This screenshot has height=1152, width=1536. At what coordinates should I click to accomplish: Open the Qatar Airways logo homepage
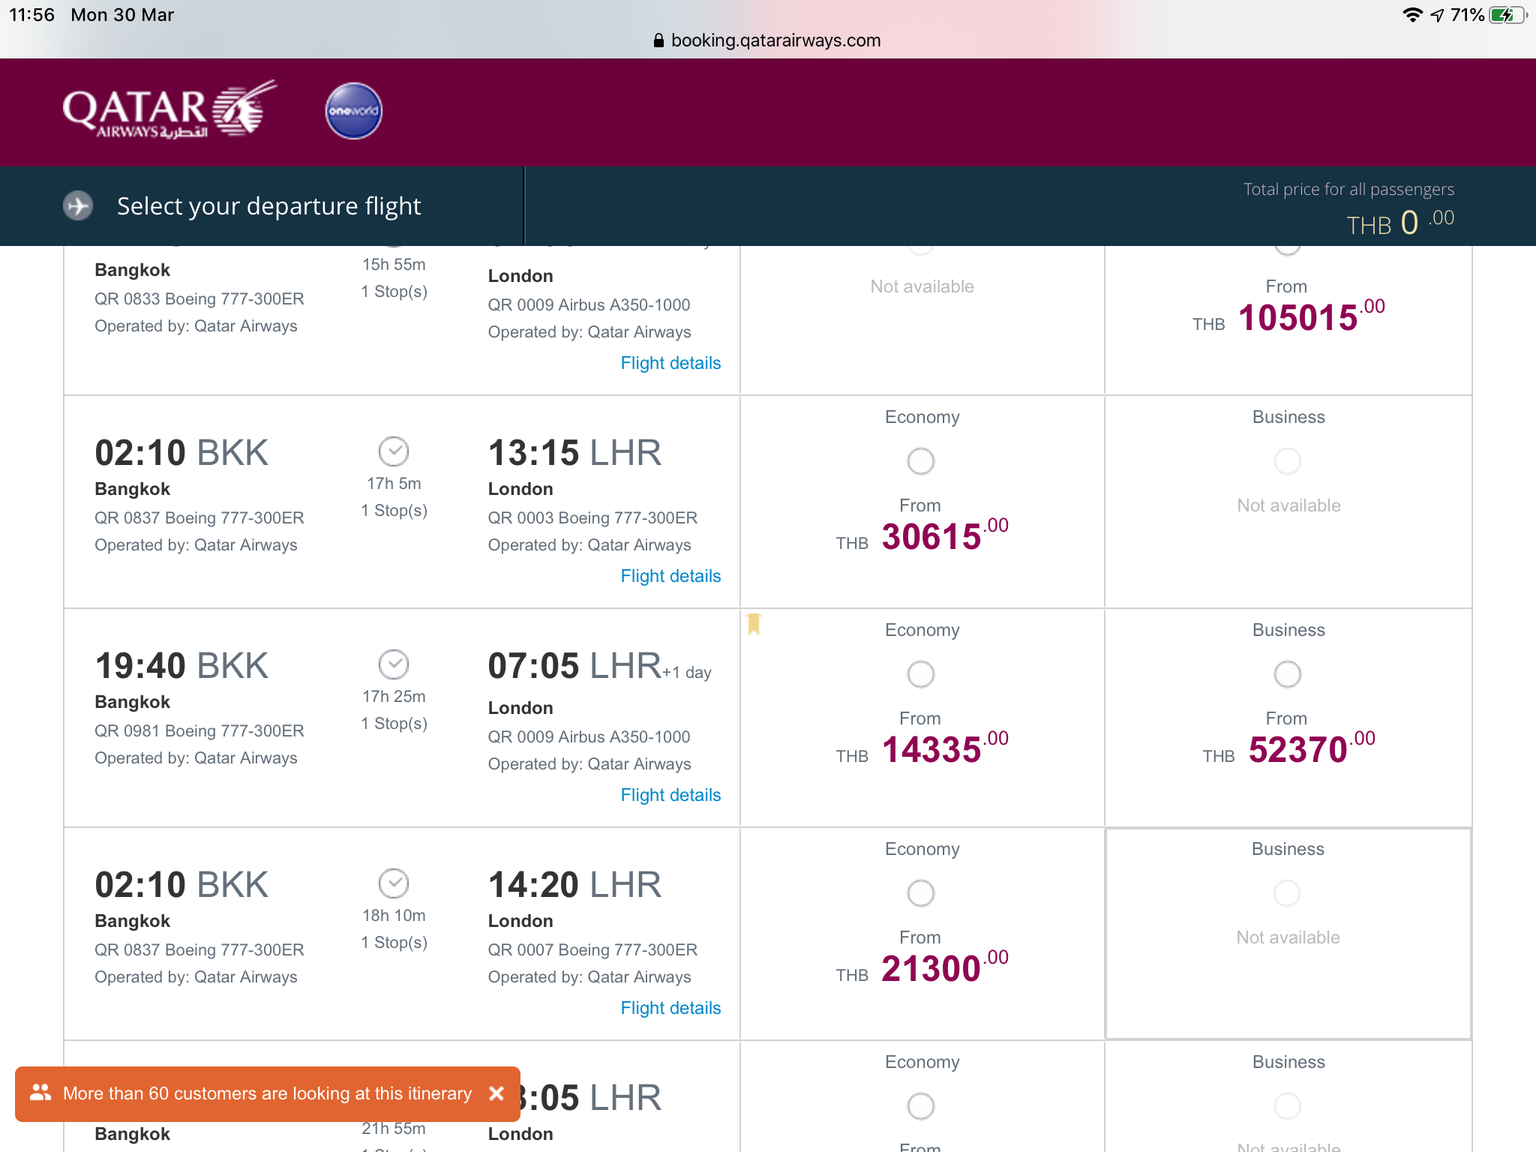tap(170, 110)
